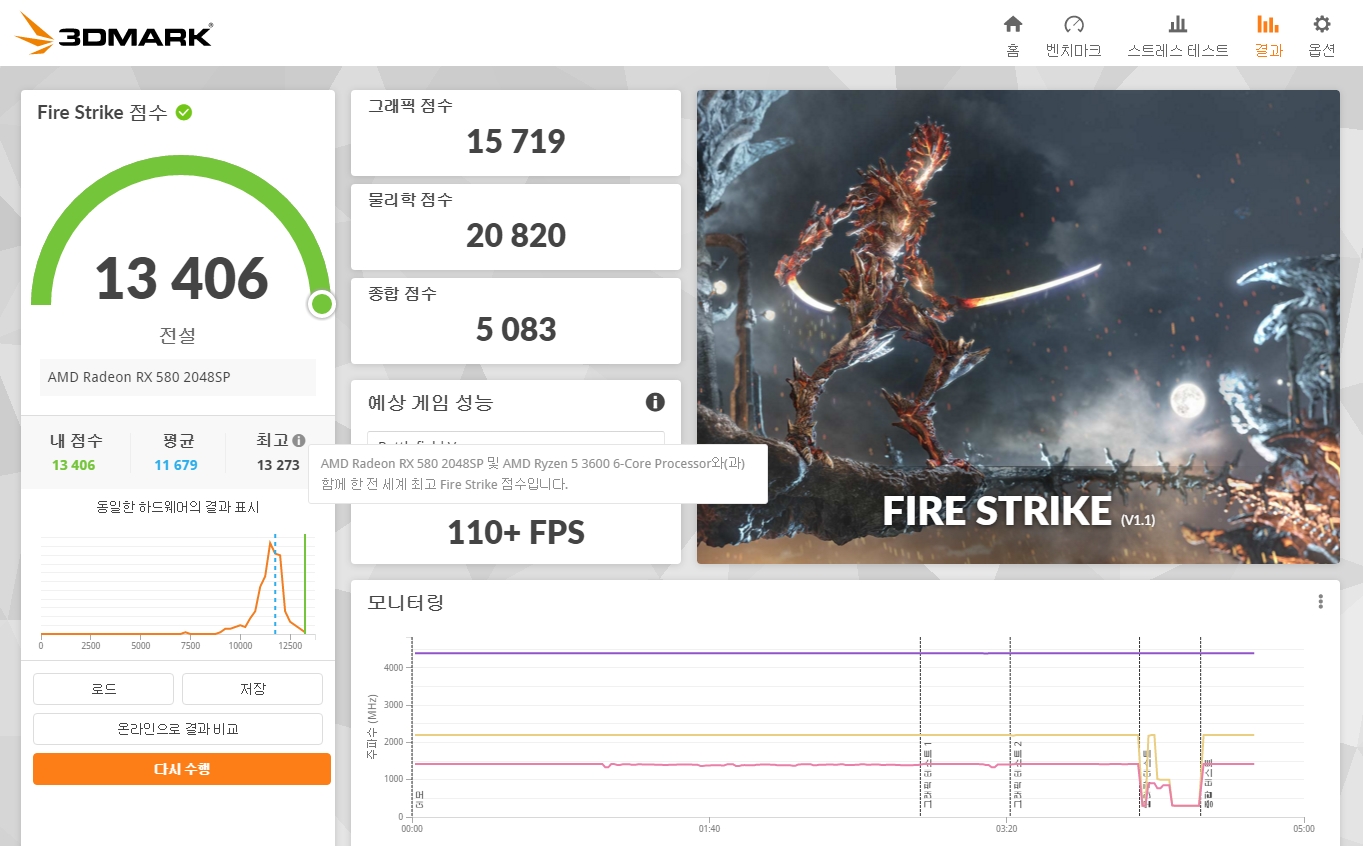Viewport: 1363px width, 846px height.
Task: Click the 그래픽 테스트 2 marker in the monitoring chart
Action: (1018, 775)
